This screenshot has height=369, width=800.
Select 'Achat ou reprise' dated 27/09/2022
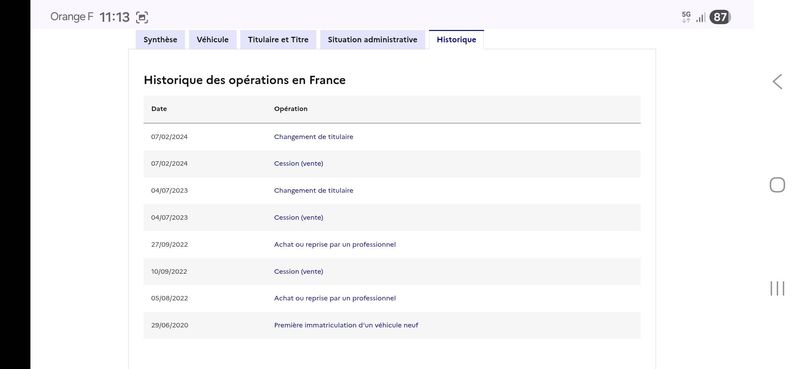click(335, 244)
